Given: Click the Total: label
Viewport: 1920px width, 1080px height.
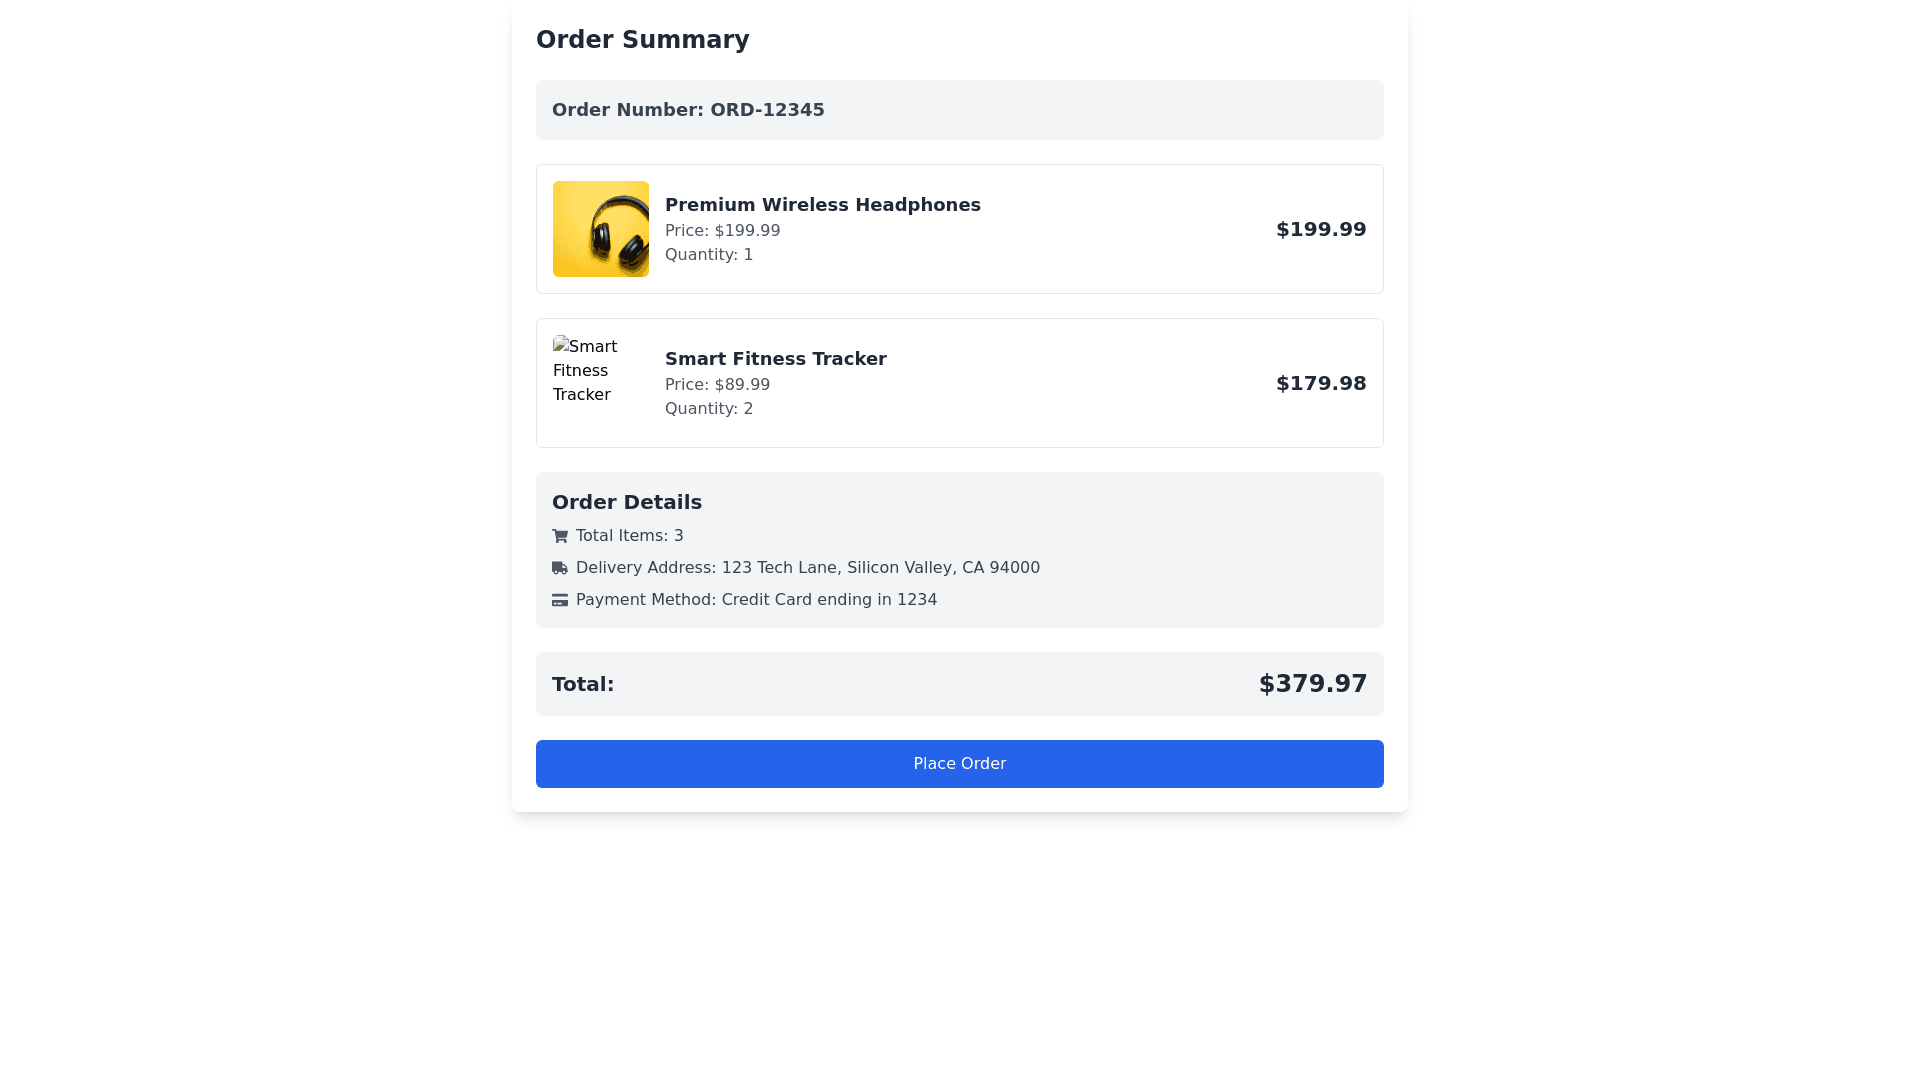Looking at the screenshot, I should coord(583,684).
